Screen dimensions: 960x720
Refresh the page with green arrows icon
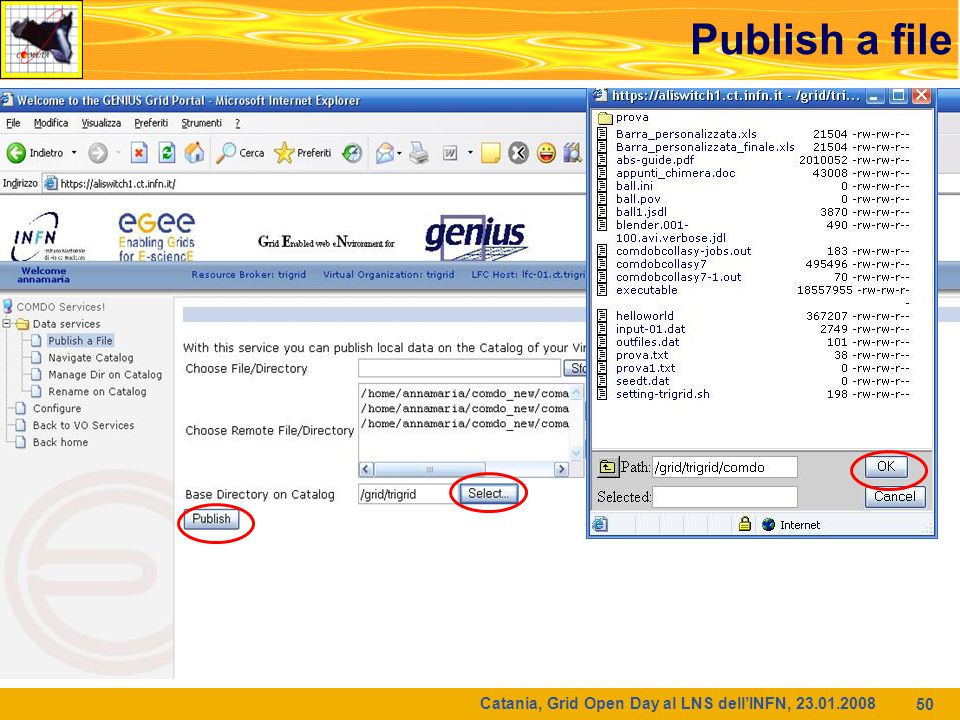point(167,152)
